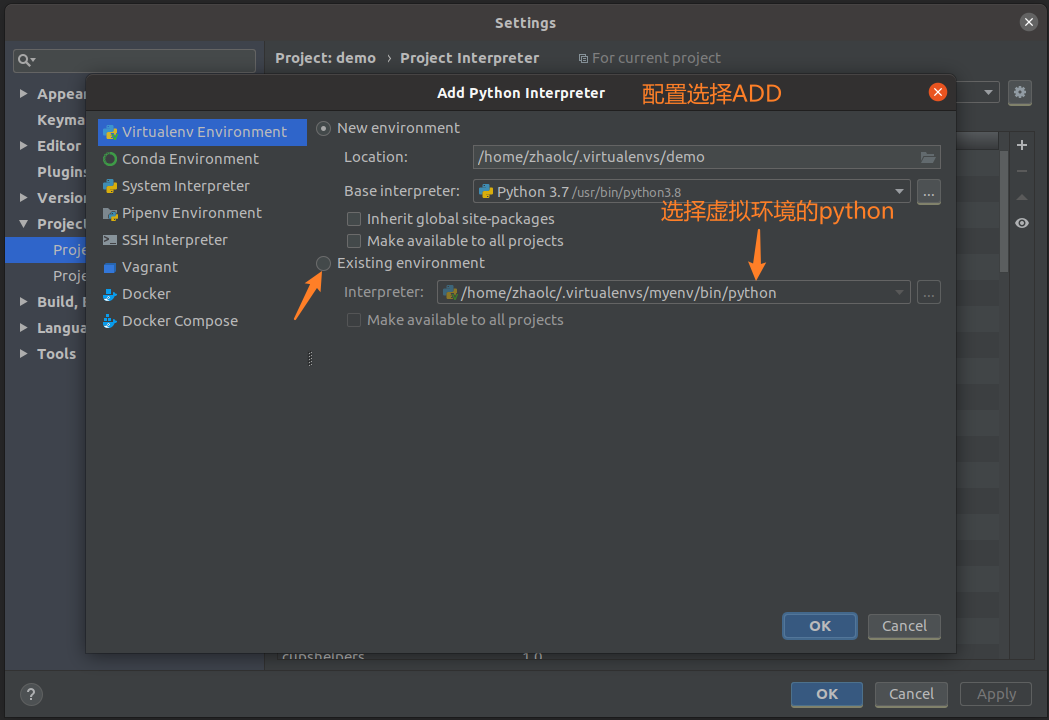Select SSH Interpreter in sidebar
Image resolution: width=1049 pixels, height=720 pixels.
pos(174,240)
